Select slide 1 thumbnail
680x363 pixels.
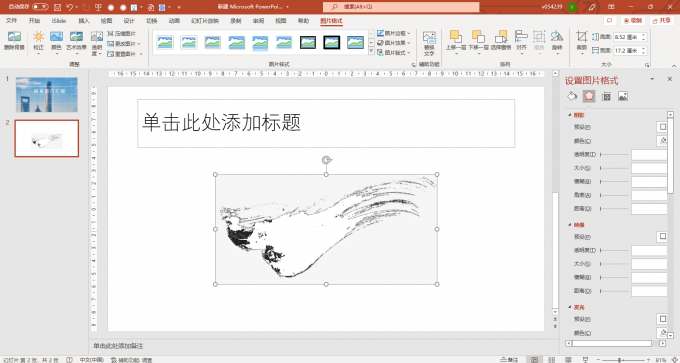(x=47, y=95)
